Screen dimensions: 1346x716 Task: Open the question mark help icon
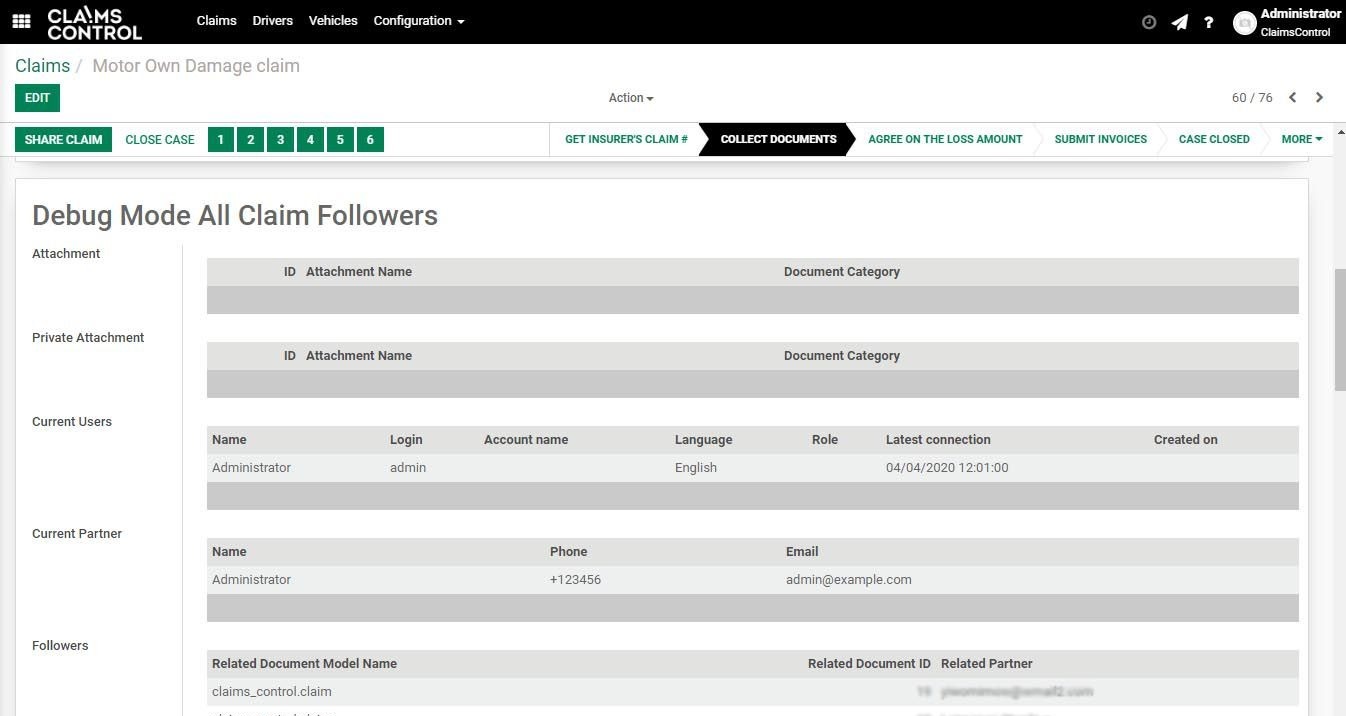click(1209, 22)
